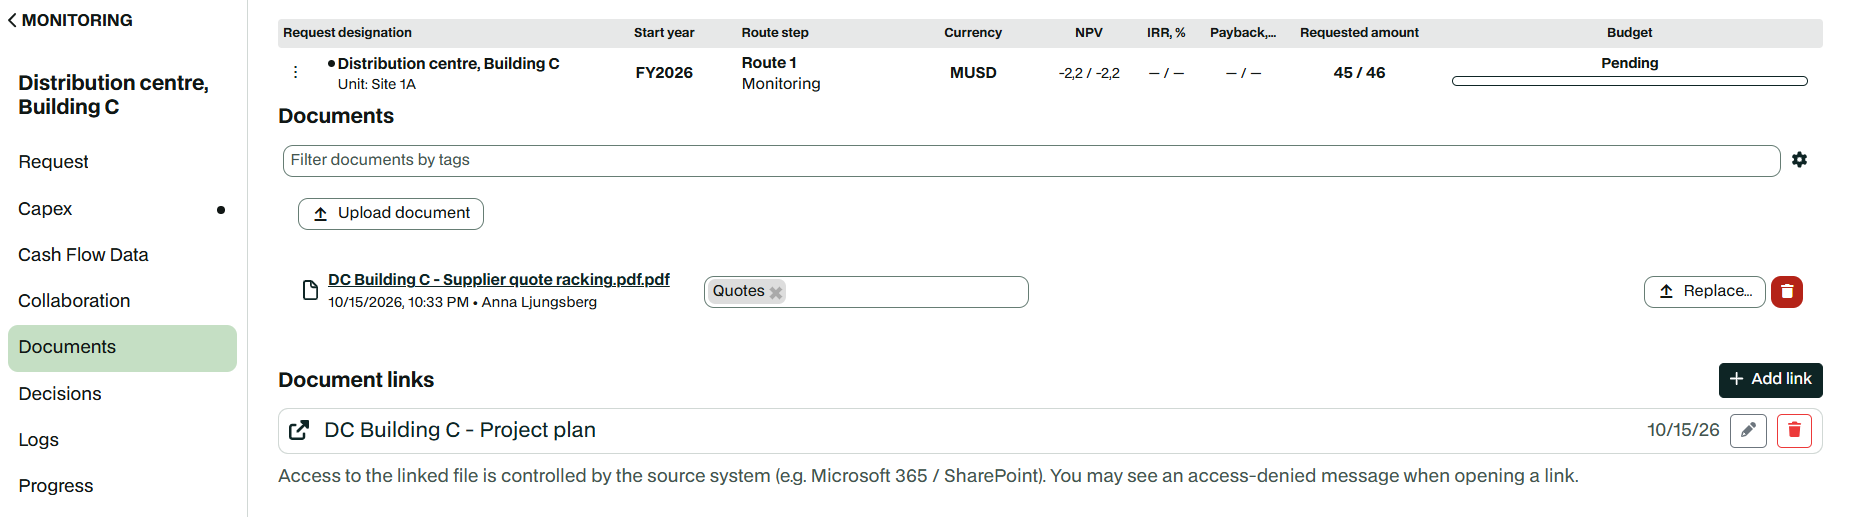Click the -2,2 / -2,2 NPV value
Viewport: 1850px width, 517px height.
(1089, 73)
